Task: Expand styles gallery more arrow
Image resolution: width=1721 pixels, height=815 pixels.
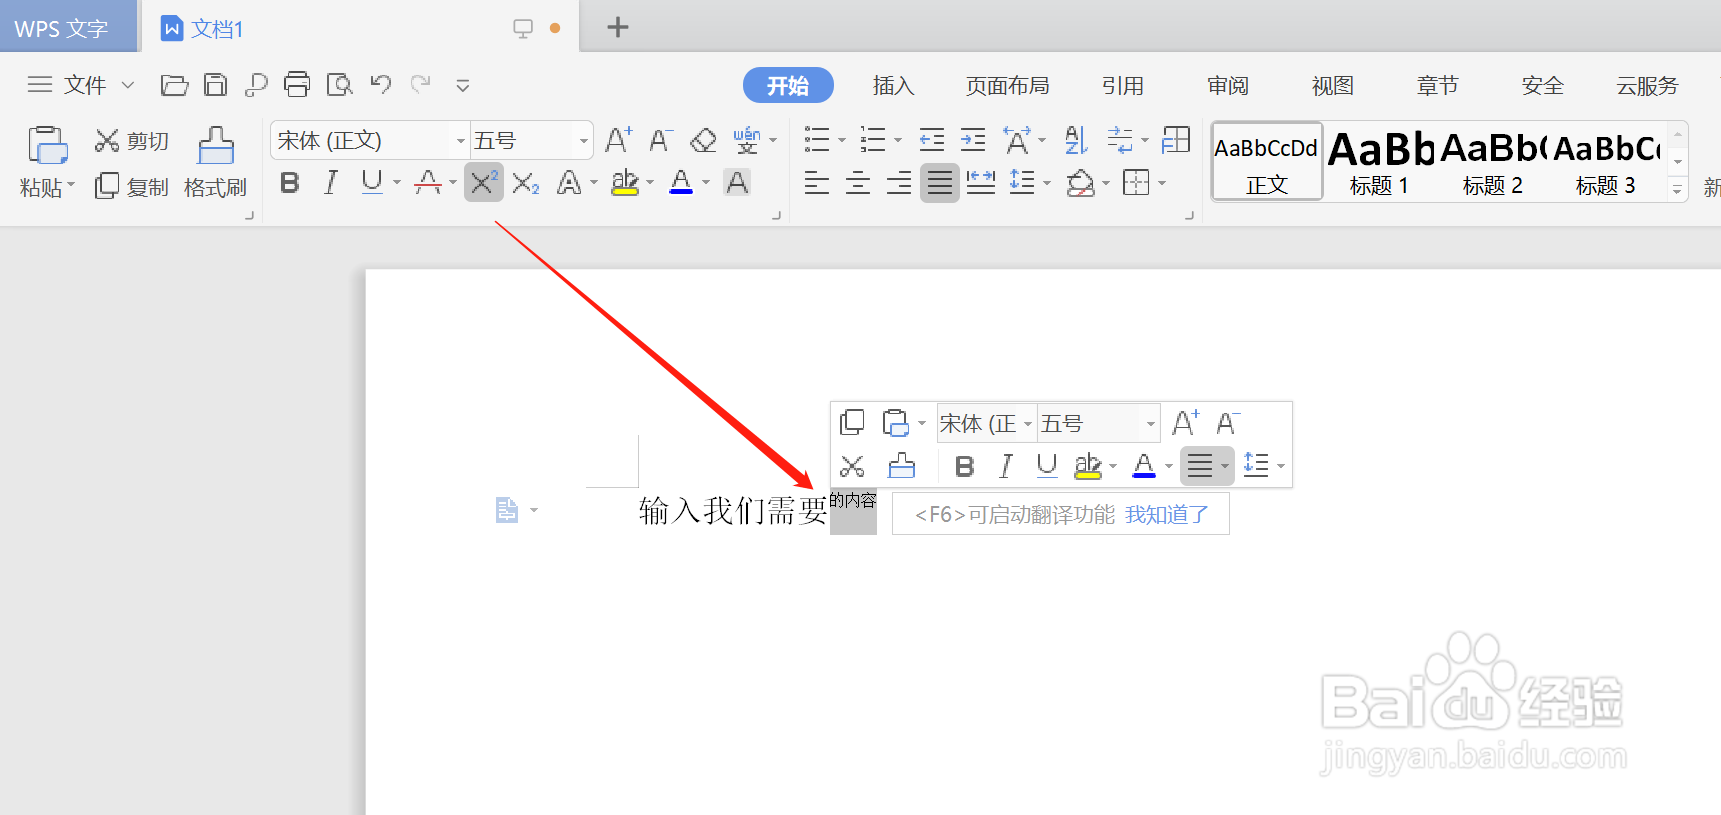Action: point(1678,189)
